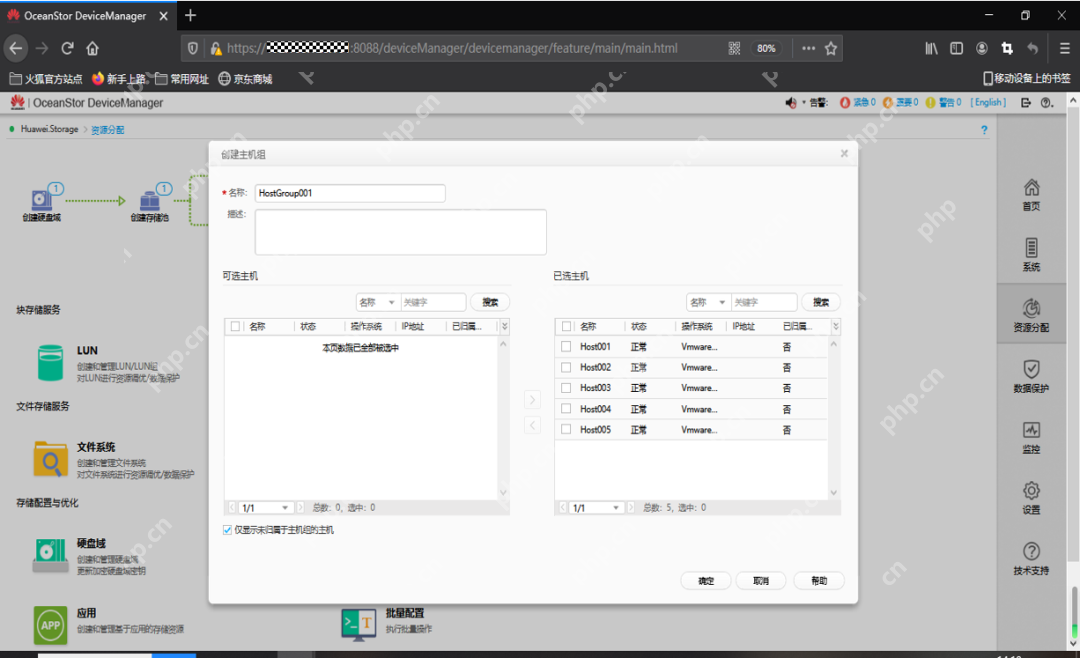Click the 确定 confirm button
This screenshot has height=658, width=1080.
tap(705, 580)
